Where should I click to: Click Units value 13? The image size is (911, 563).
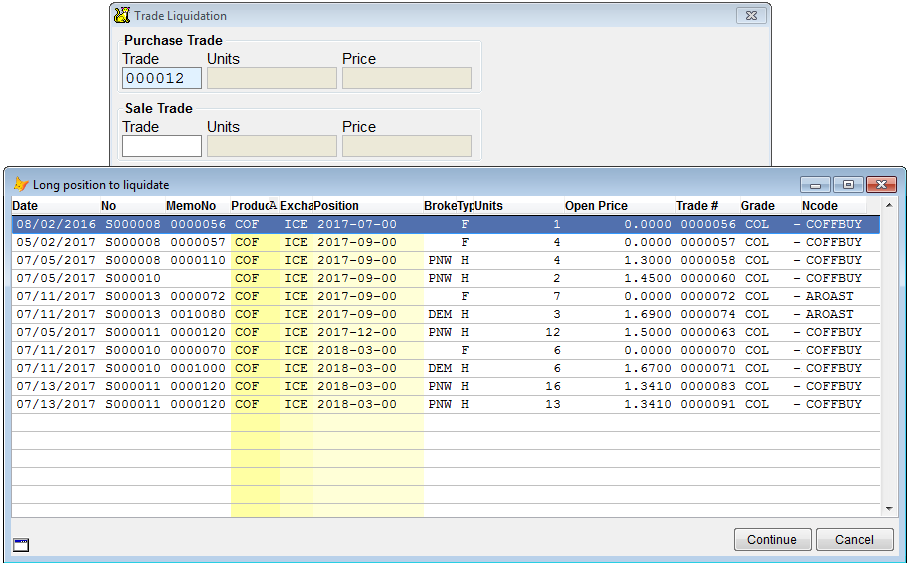553,404
